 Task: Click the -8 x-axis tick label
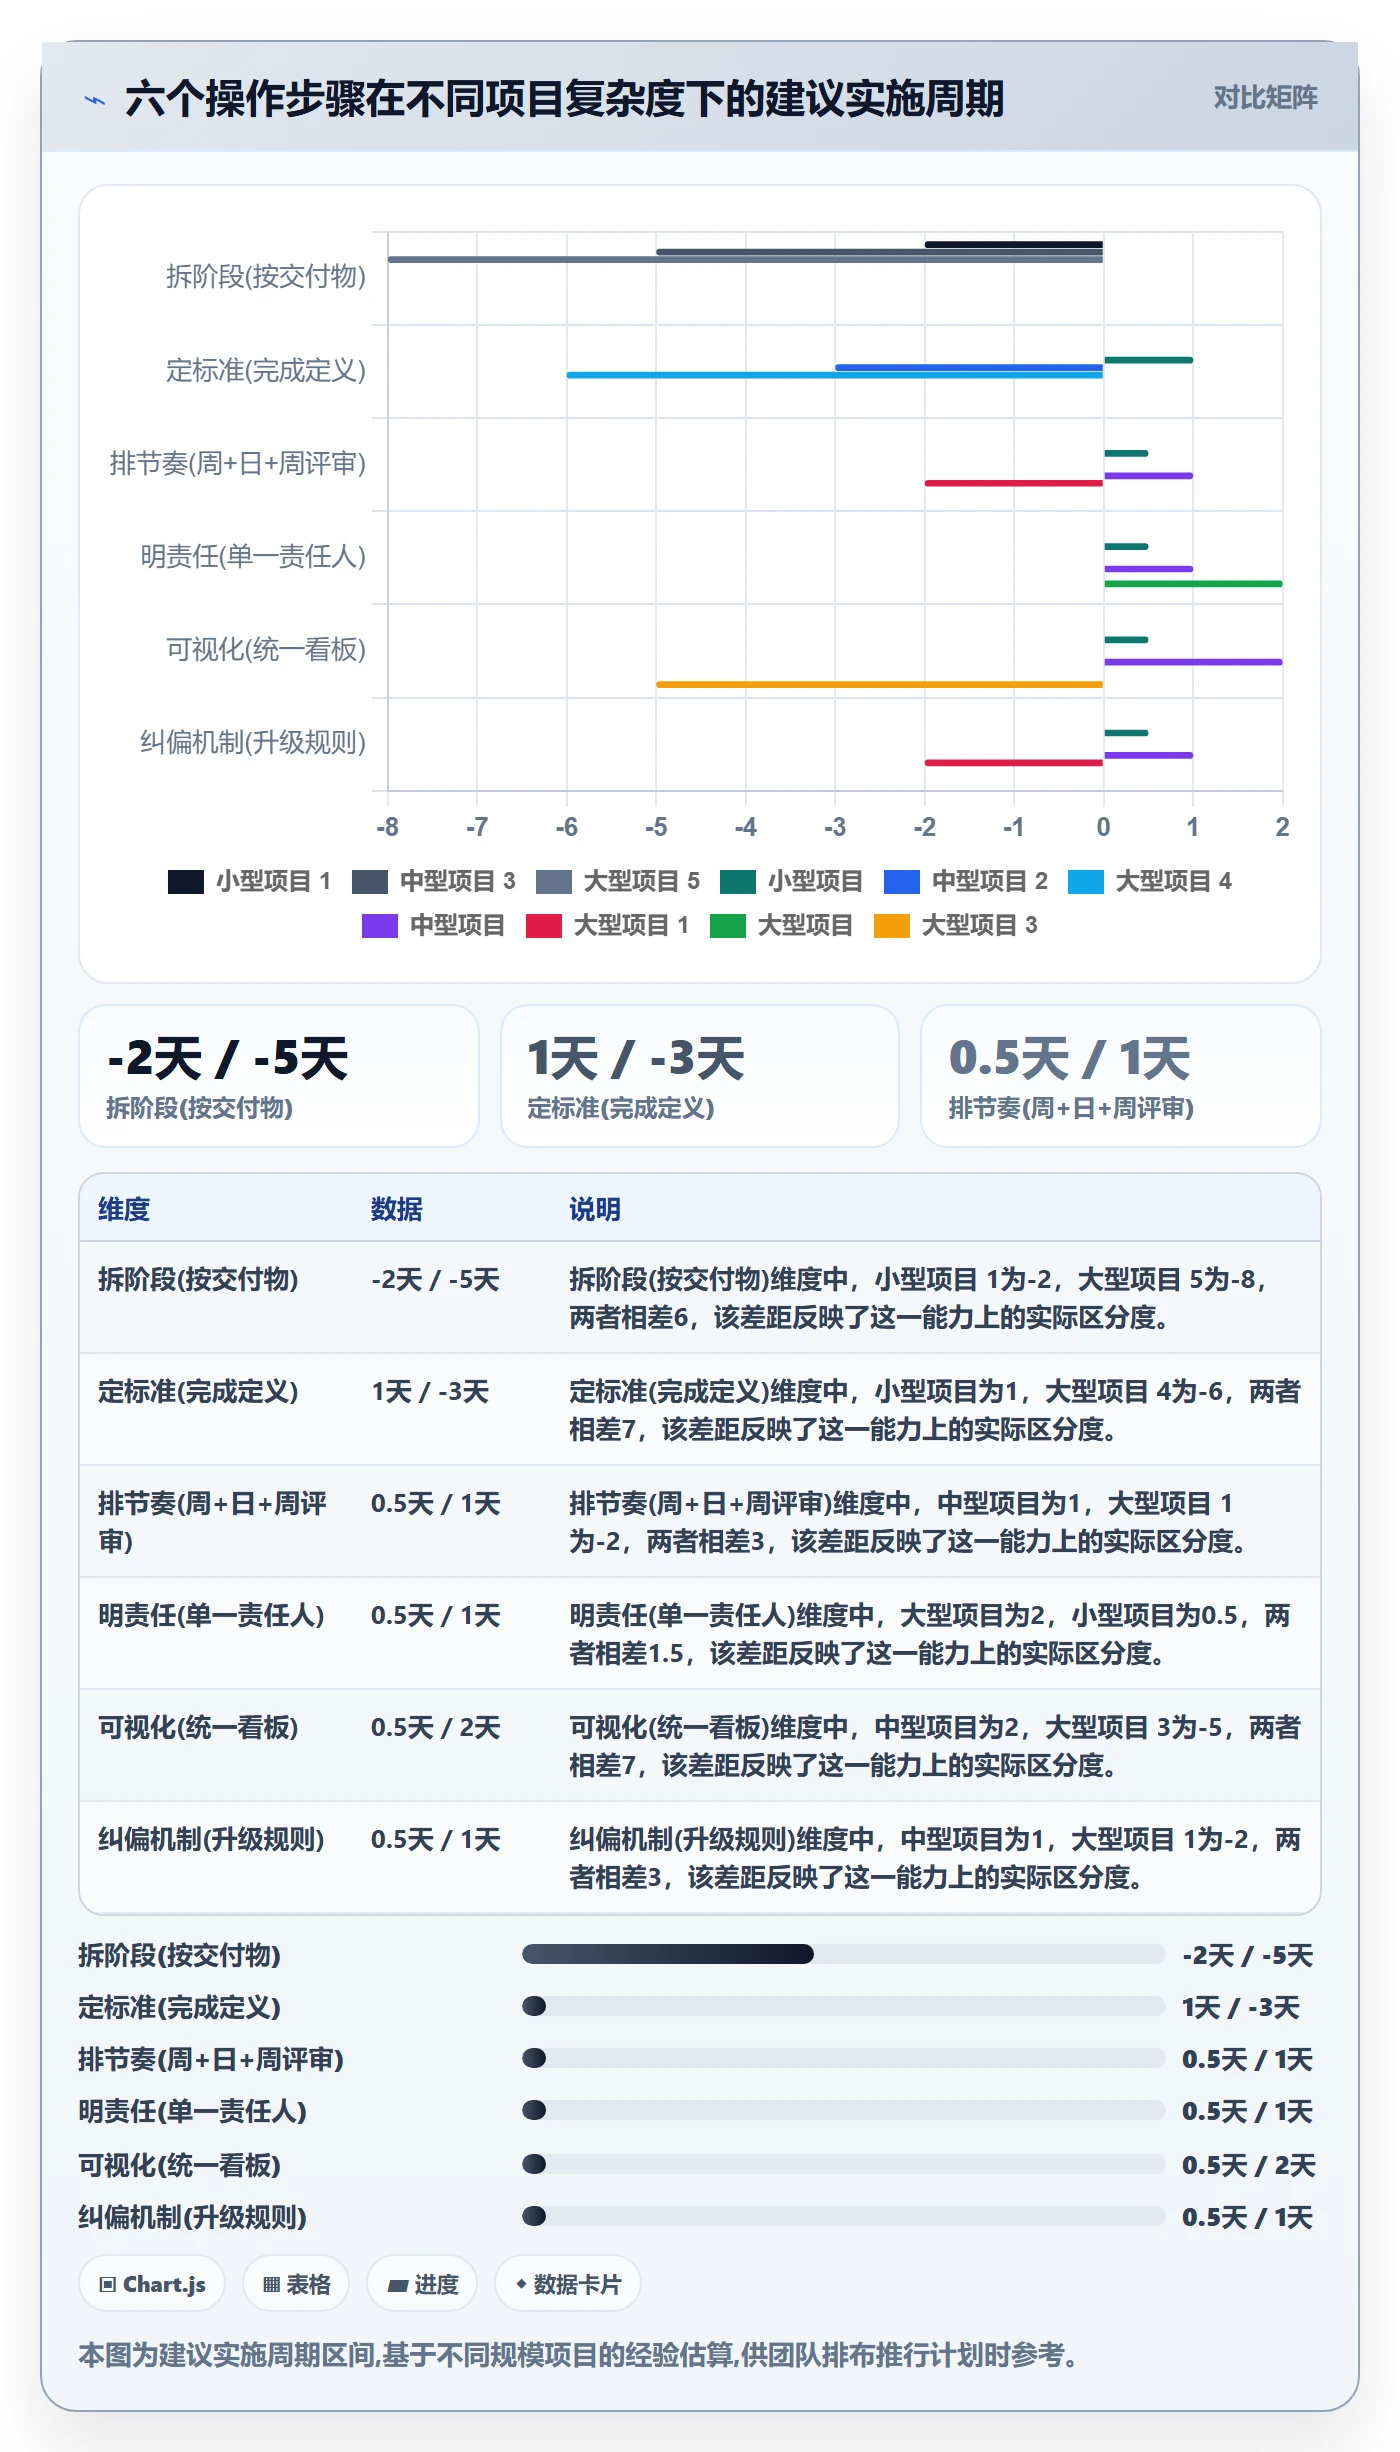click(387, 827)
